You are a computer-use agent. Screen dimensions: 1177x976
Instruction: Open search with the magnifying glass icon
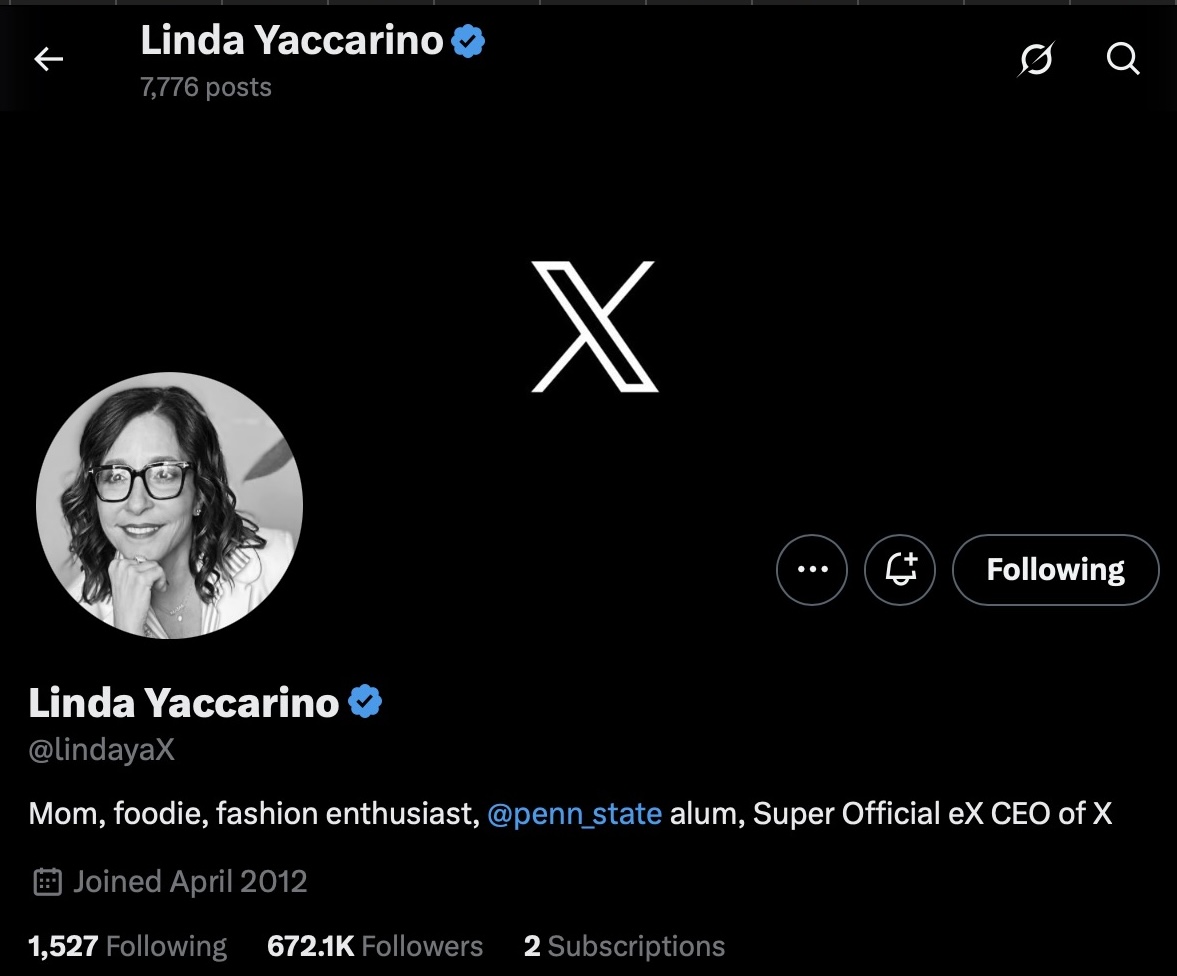1123,58
